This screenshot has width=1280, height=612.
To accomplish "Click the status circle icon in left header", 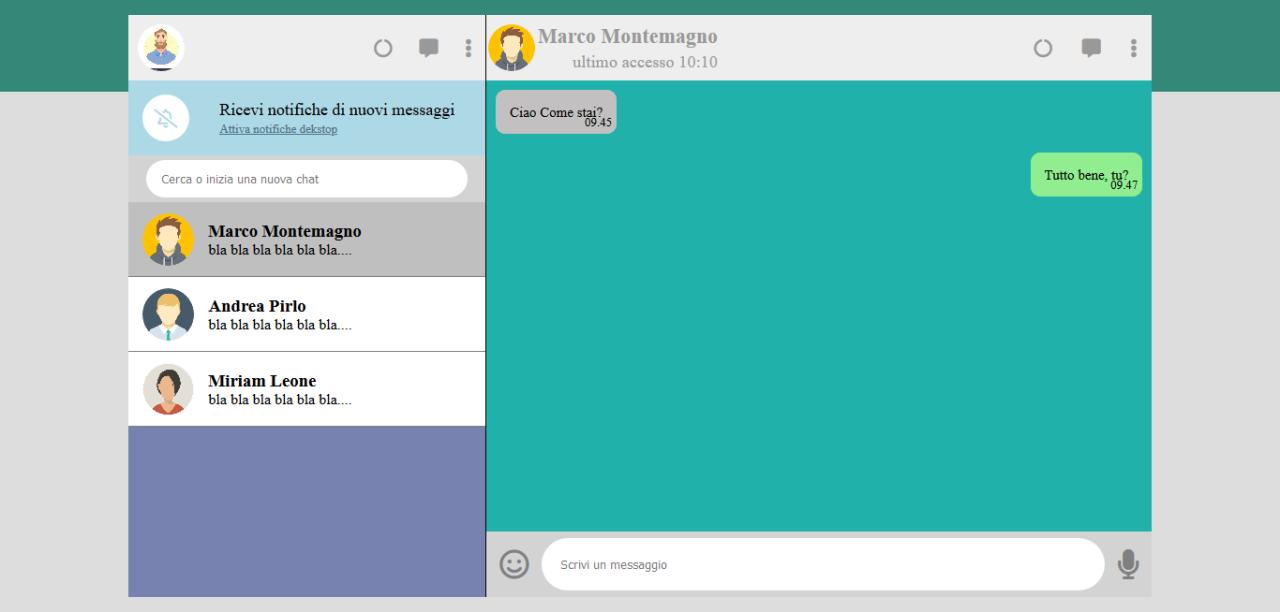I will (383, 48).
